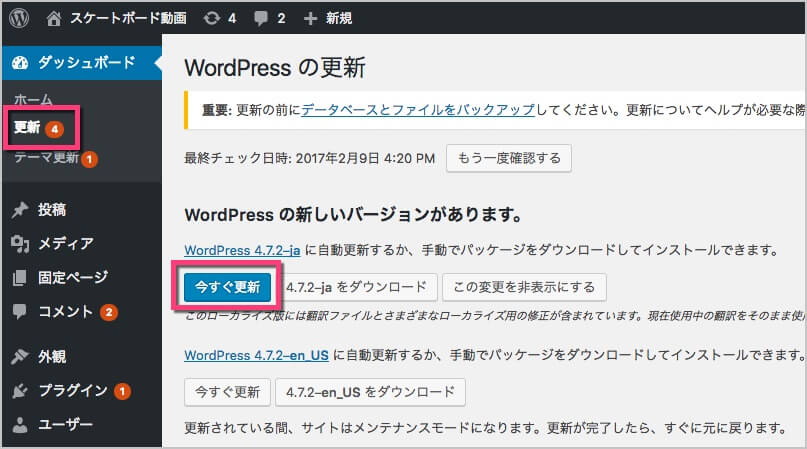Go to ホーム submenu item

click(33, 99)
